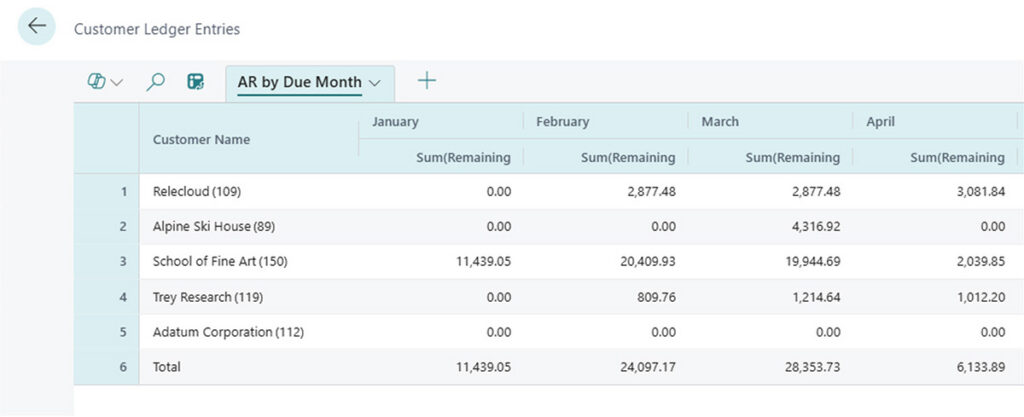Image resolution: width=1024 pixels, height=417 pixels.
Task: Click the January column header
Action: [x=395, y=121]
